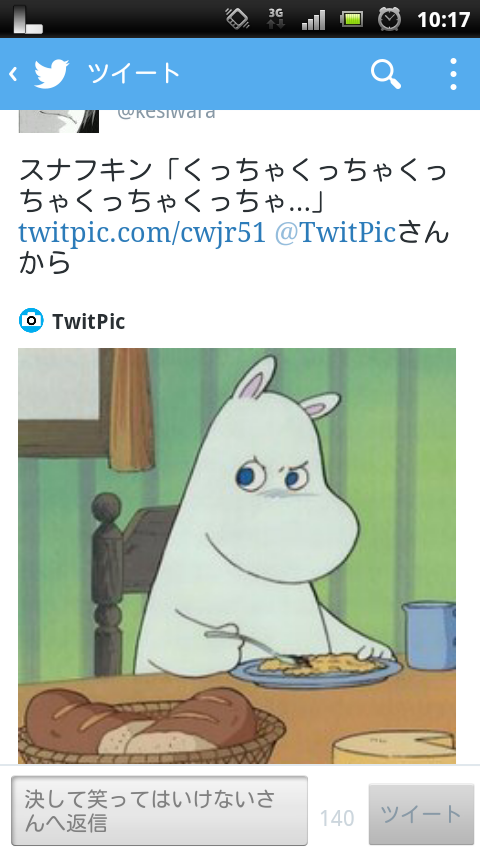Tap the 140 character counter
Image resolution: width=480 pixels, height=854 pixels.
click(x=337, y=818)
